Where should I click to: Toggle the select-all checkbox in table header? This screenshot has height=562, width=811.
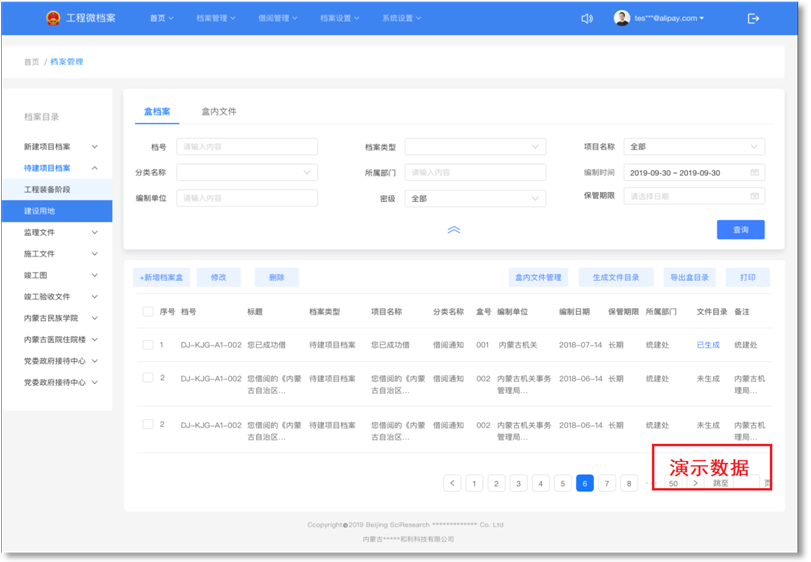point(147,312)
